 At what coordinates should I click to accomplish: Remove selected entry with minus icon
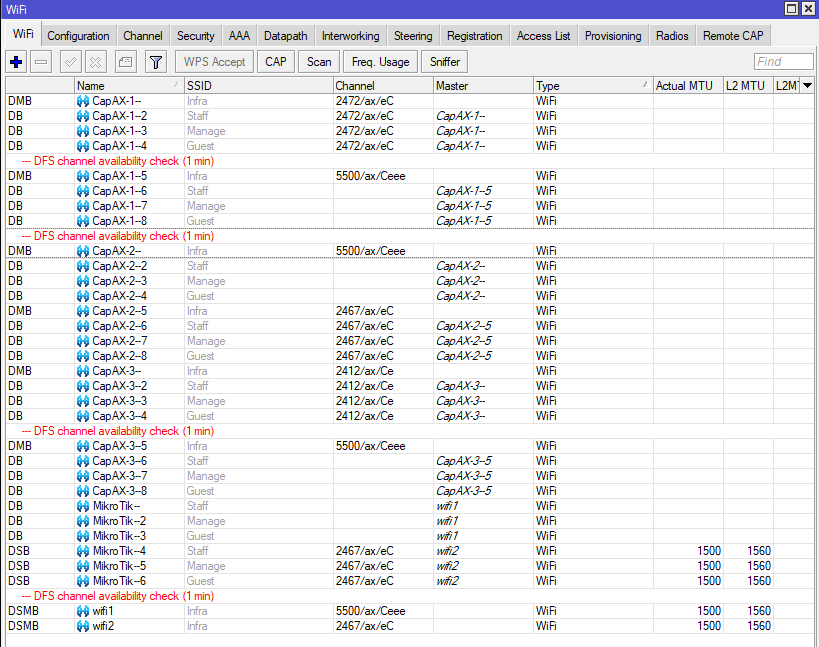point(41,62)
